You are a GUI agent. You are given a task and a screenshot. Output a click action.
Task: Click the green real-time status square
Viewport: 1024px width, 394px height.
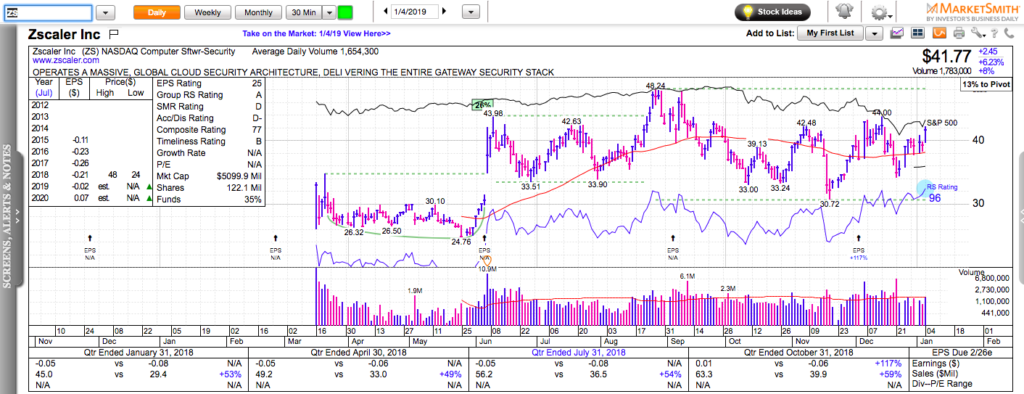pyautogui.click(x=345, y=12)
